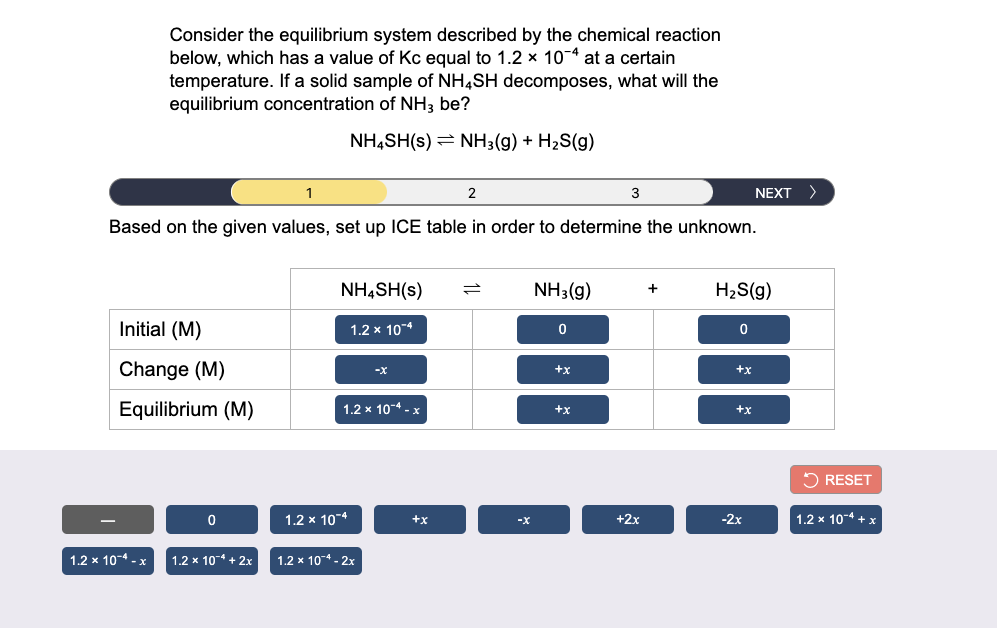Select the '1.2 × 10⁻⁴ + 2x' tile
This screenshot has height=628, width=997.
coord(211,561)
